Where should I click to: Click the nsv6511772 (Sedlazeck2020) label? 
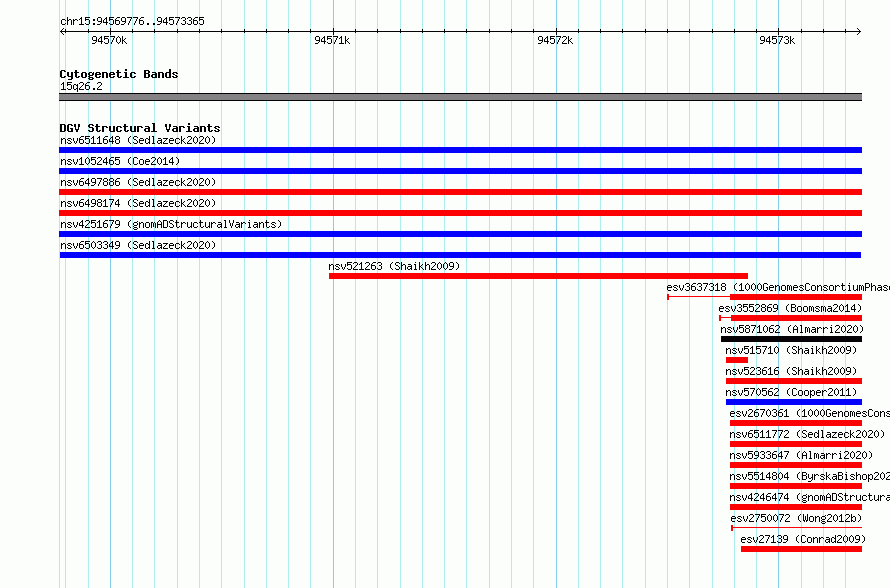pyautogui.click(x=807, y=434)
